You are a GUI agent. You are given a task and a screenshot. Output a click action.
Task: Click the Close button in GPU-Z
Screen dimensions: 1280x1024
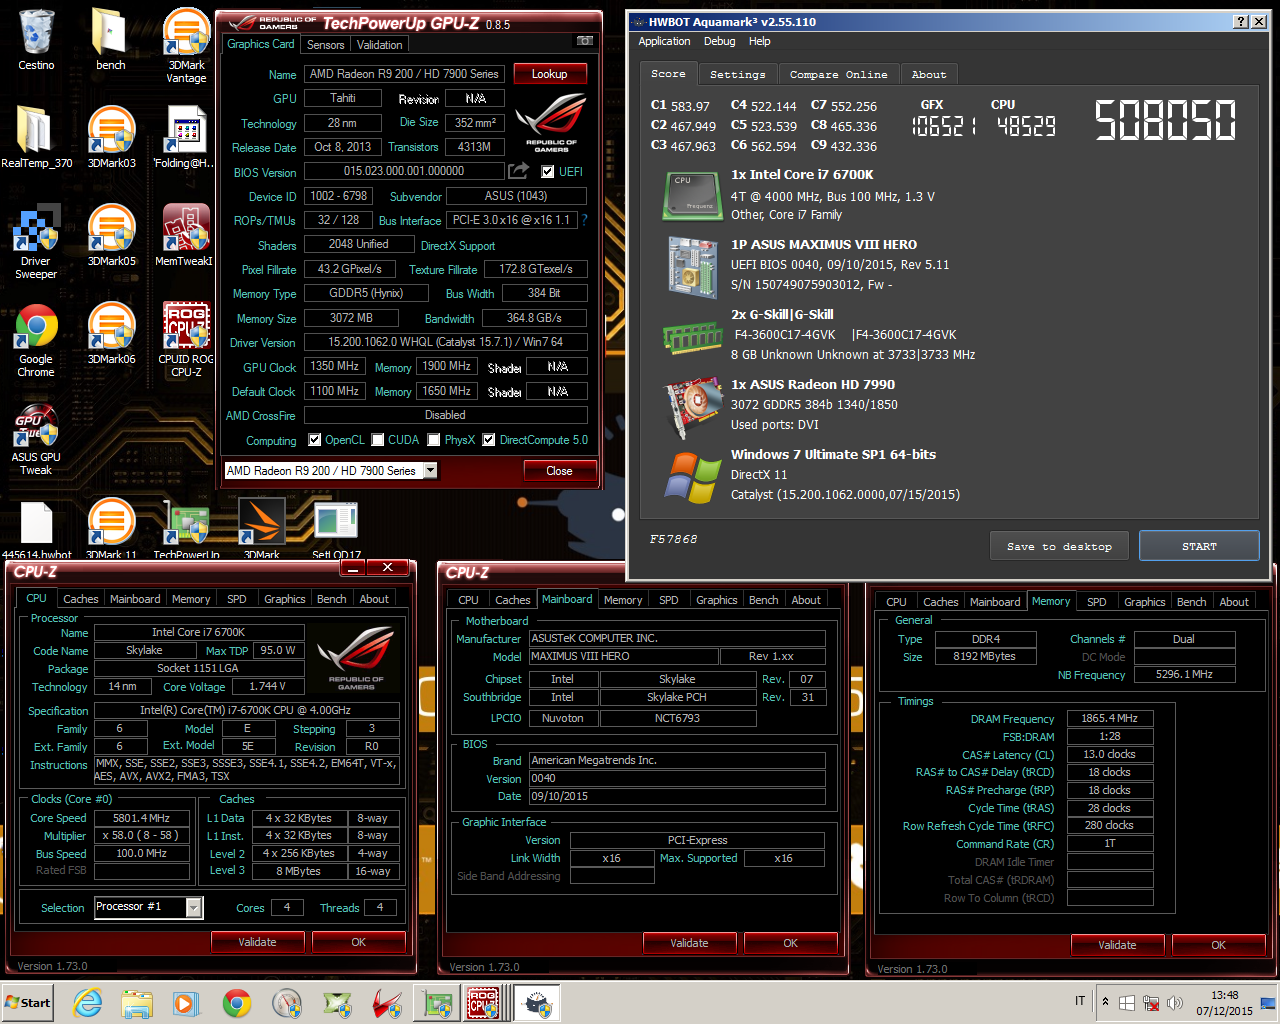click(x=559, y=471)
